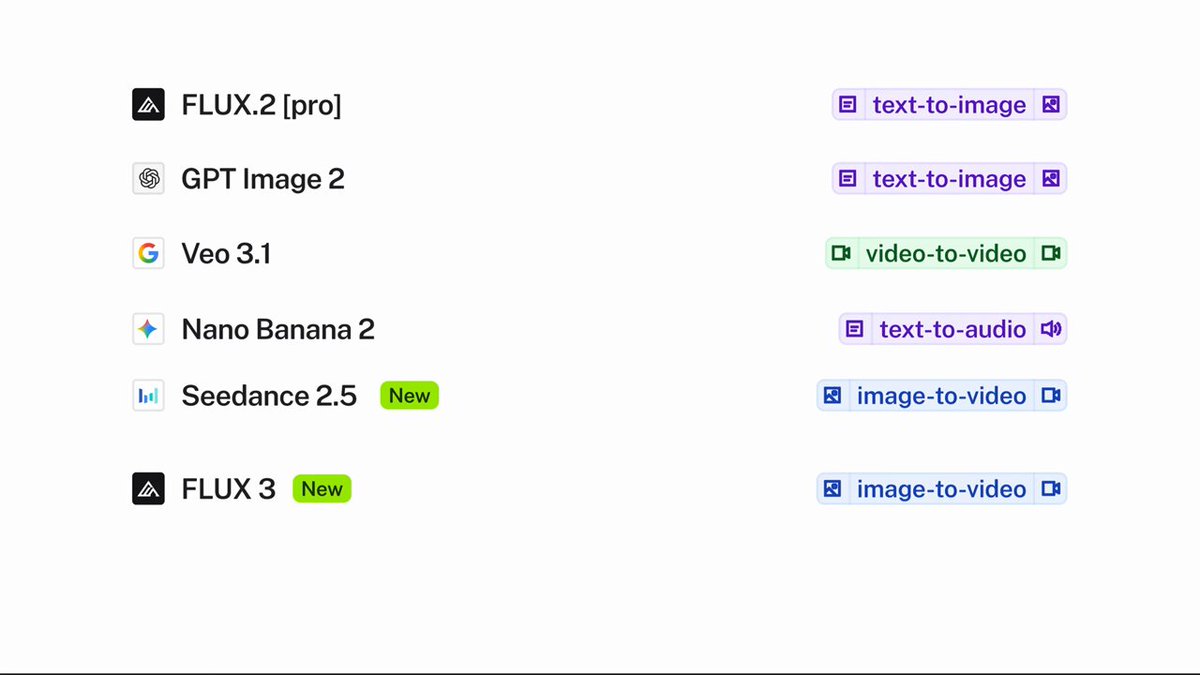
Task: Click the left camera icon in video-to-video tag
Action: coord(841,254)
